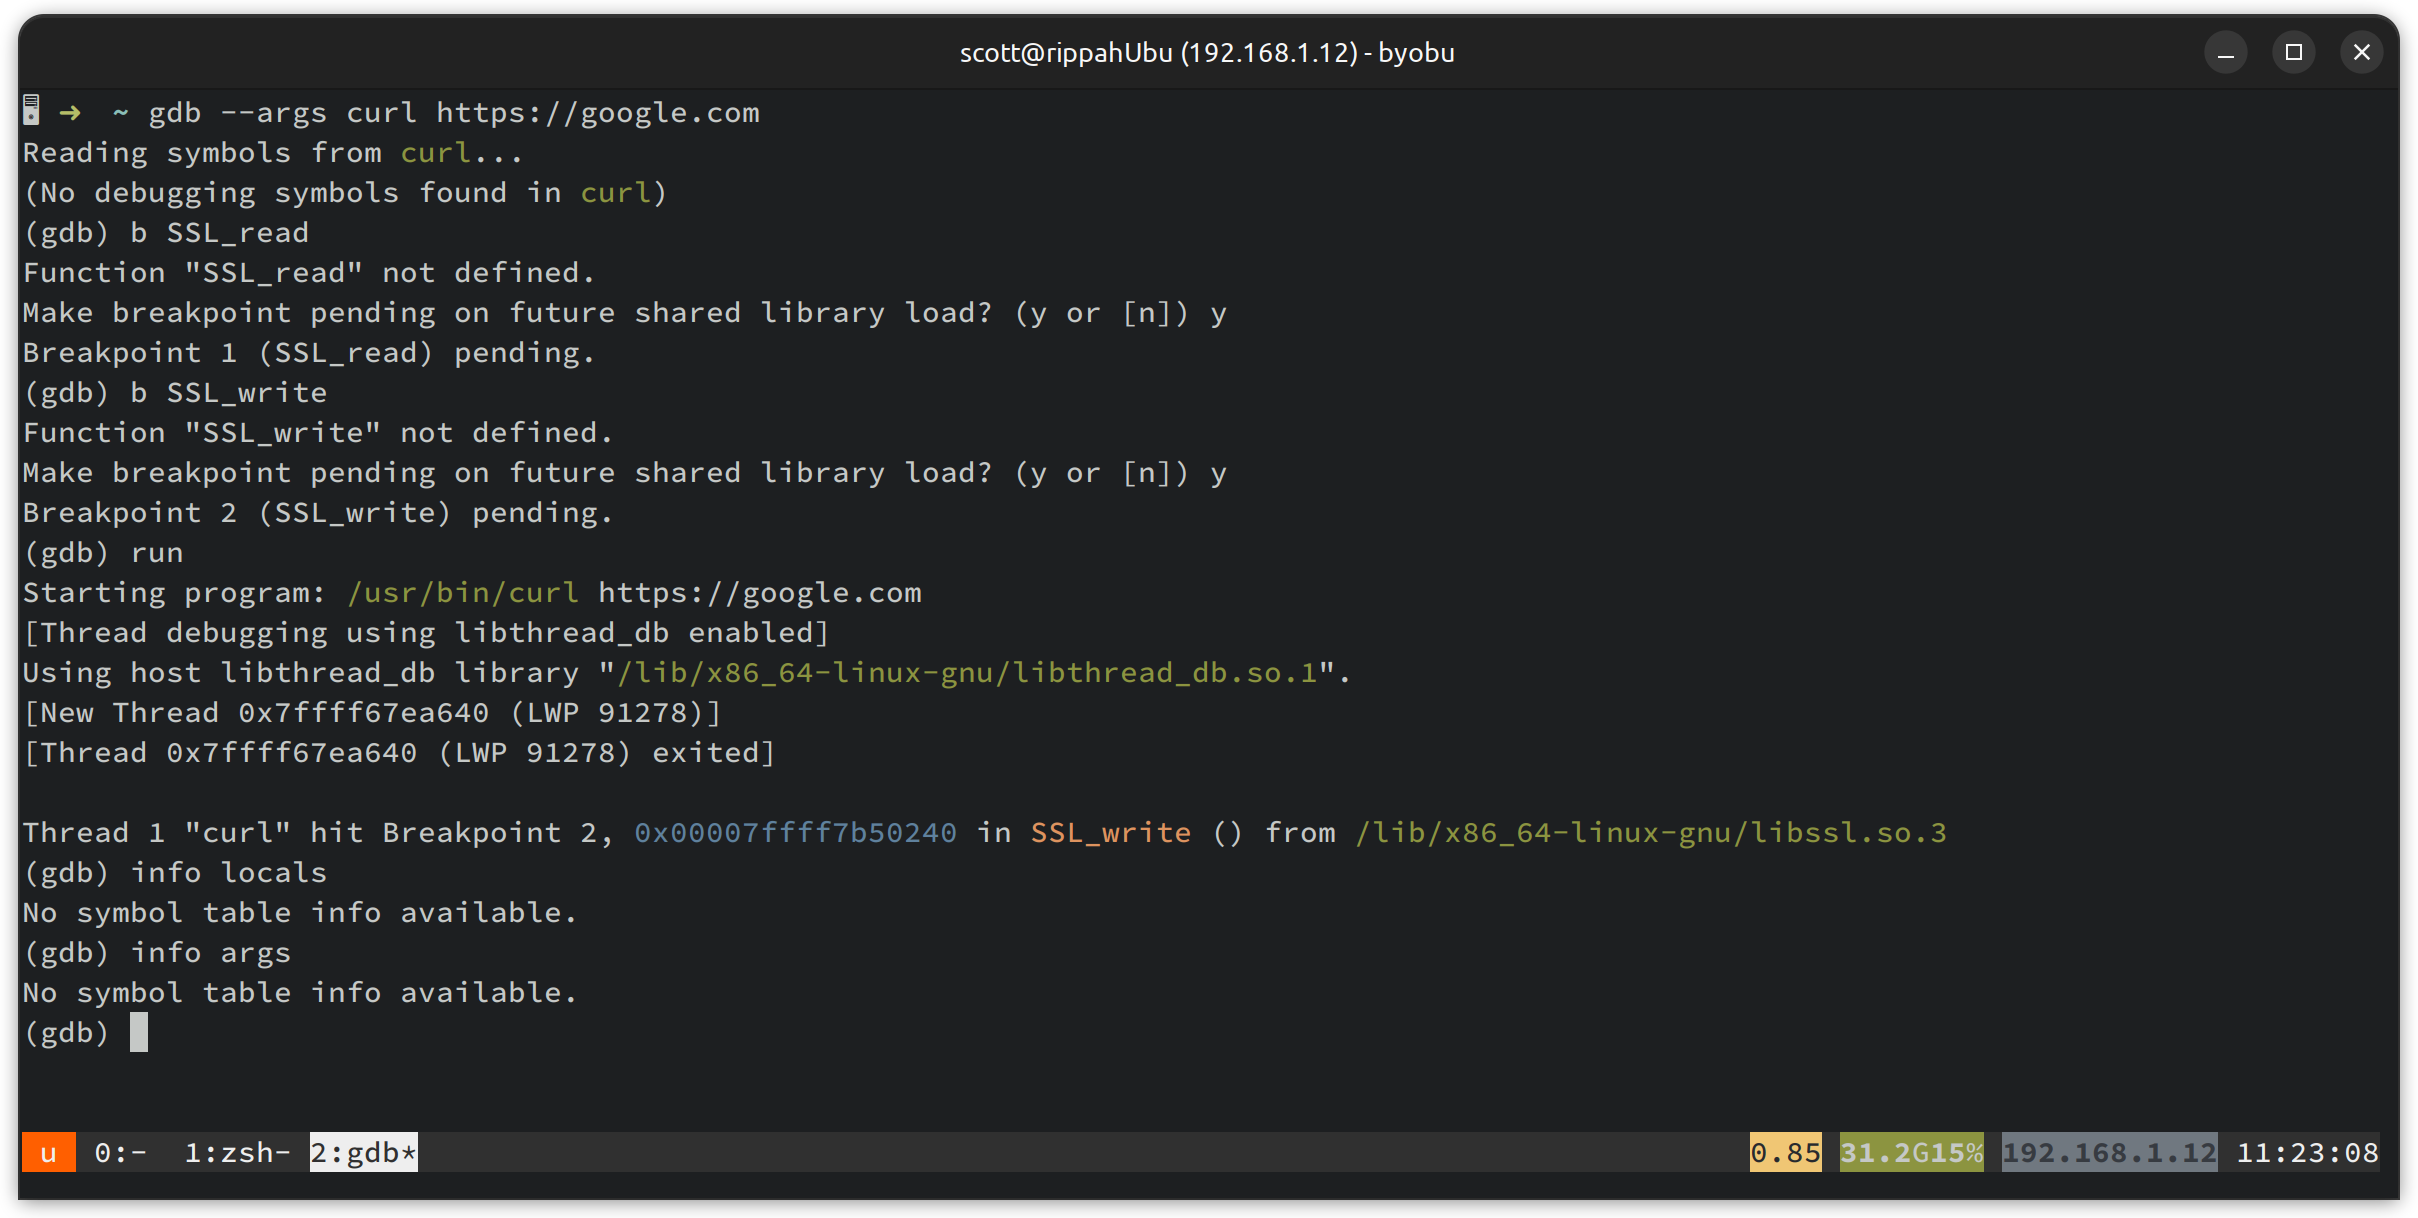Click the yellow arrow prompt symbol
This screenshot has height=1218, width=2418.
coord(70,113)
